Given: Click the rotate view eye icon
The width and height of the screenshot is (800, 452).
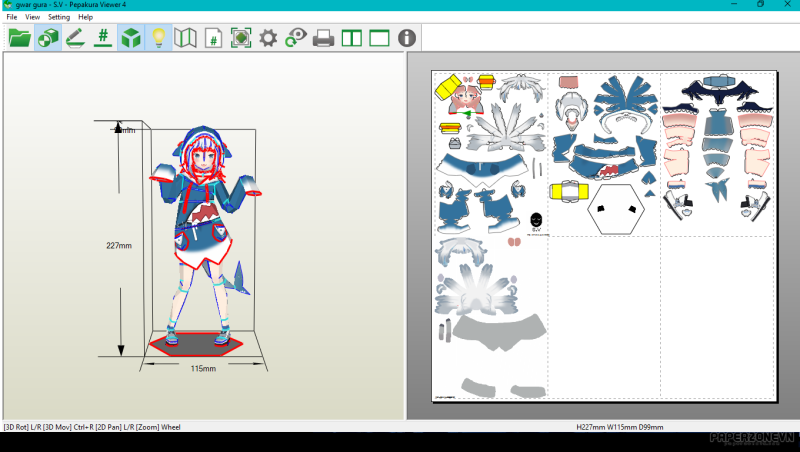Looking at the screenshot, I should pos(295,38).
